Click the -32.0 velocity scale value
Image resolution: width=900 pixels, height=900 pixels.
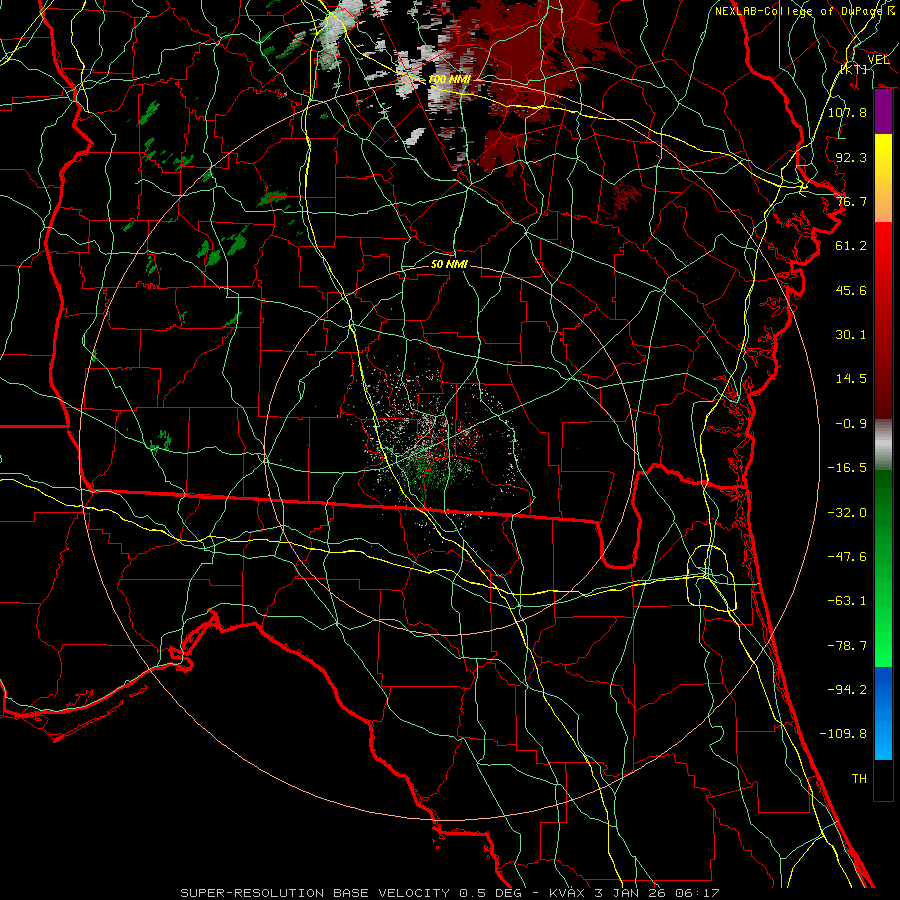847,513
